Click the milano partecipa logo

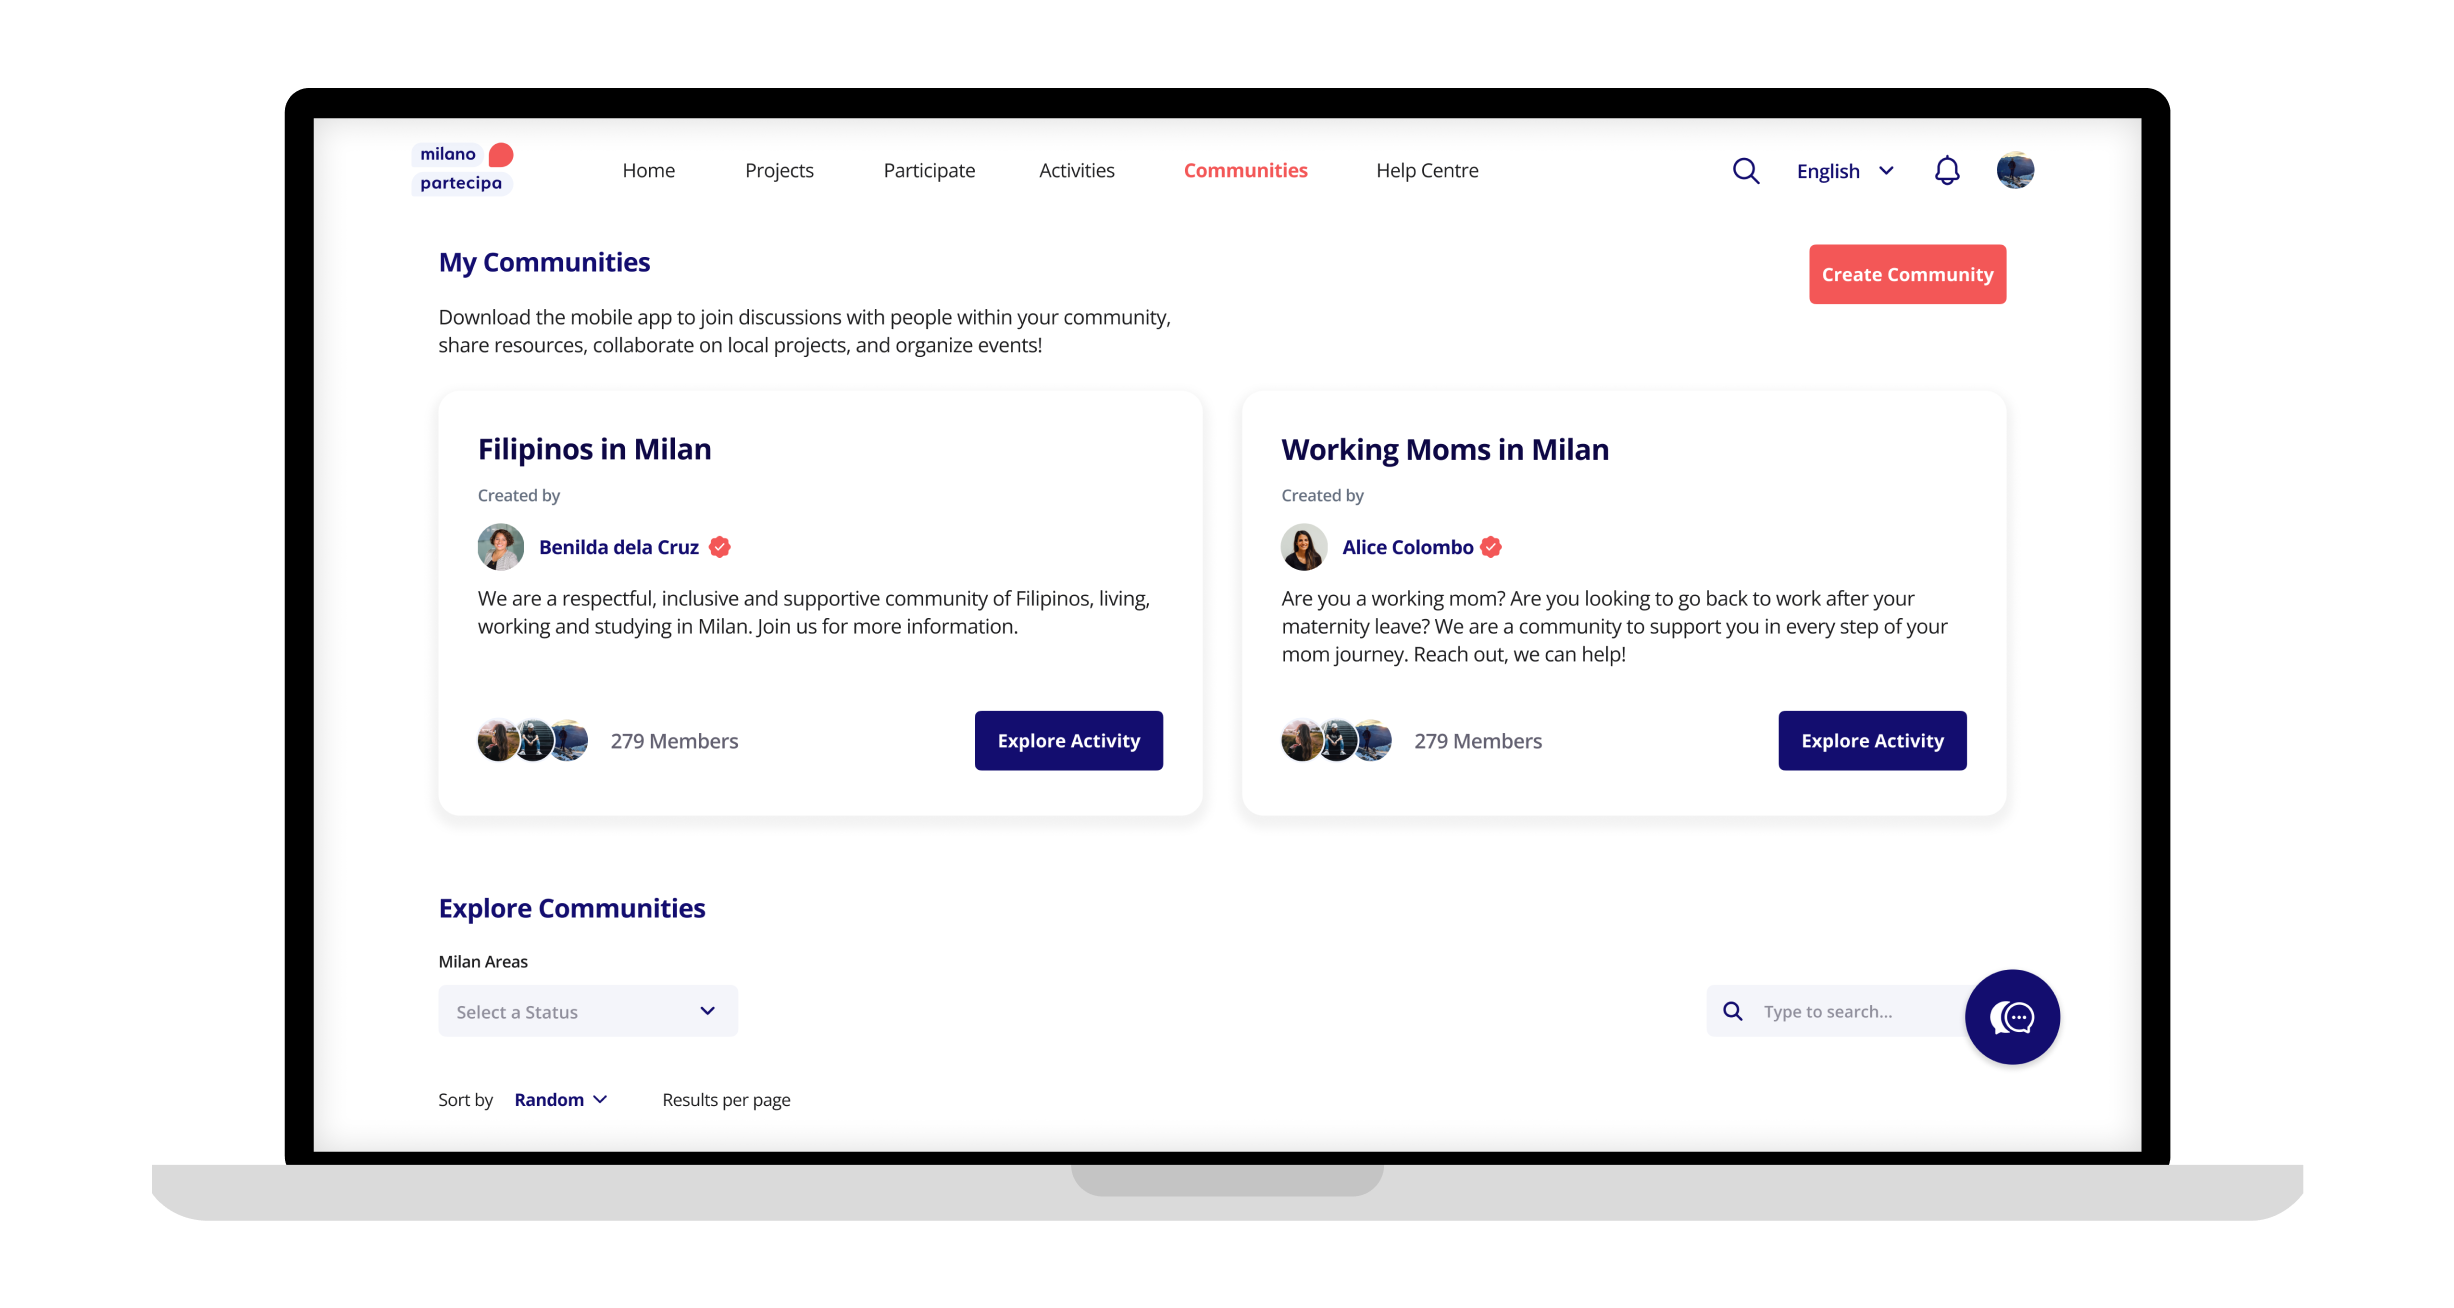[462, 169]
